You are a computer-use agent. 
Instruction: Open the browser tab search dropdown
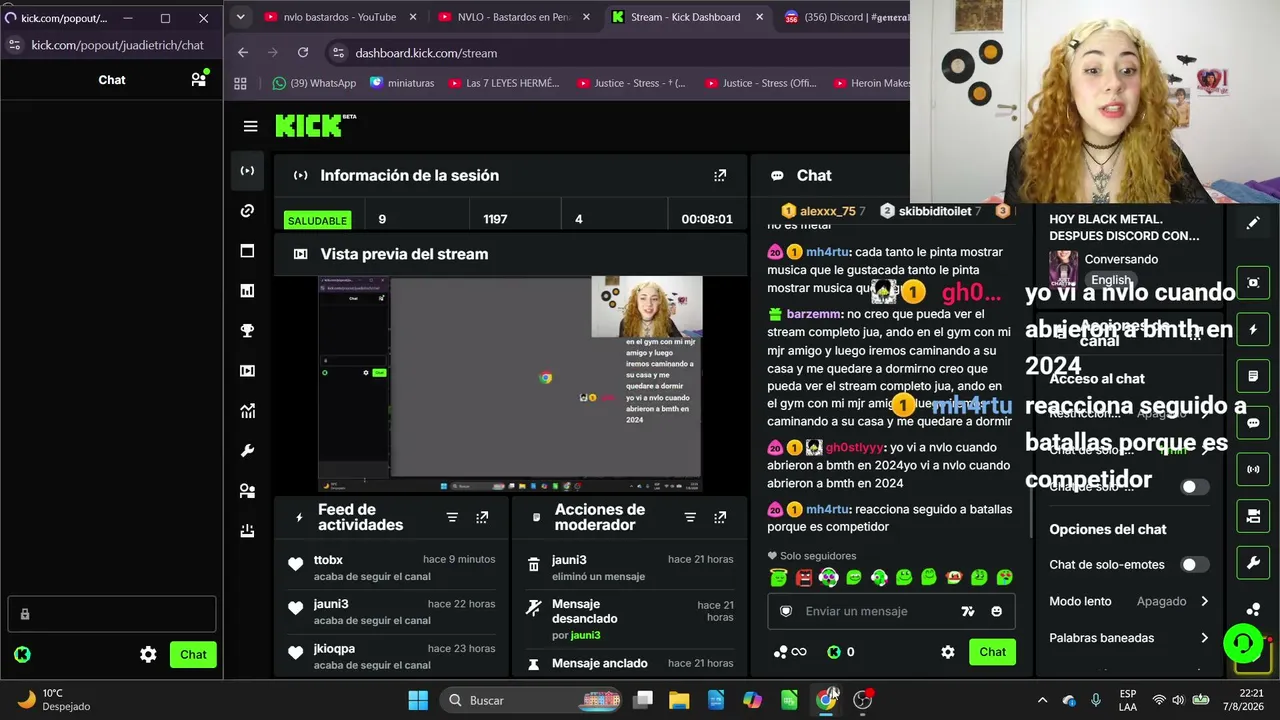[x=240, y=17]
